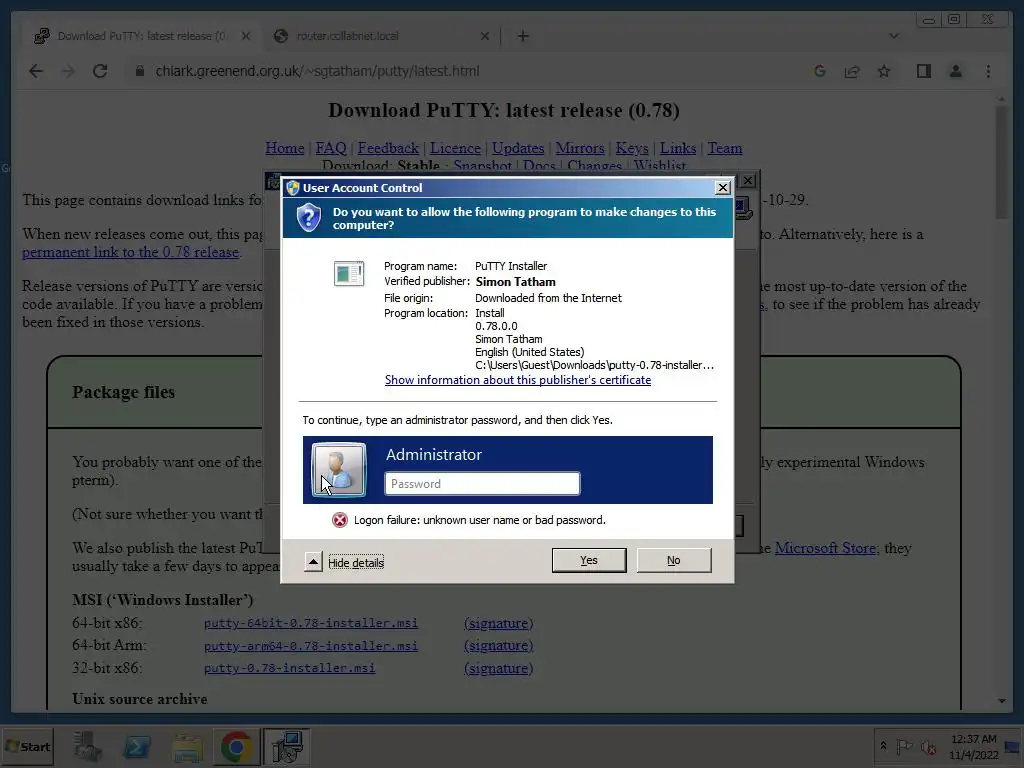This screenshot has width=1024, height=768.
Task: Open the Home link on PuTTY page
Action: [285, 148]
